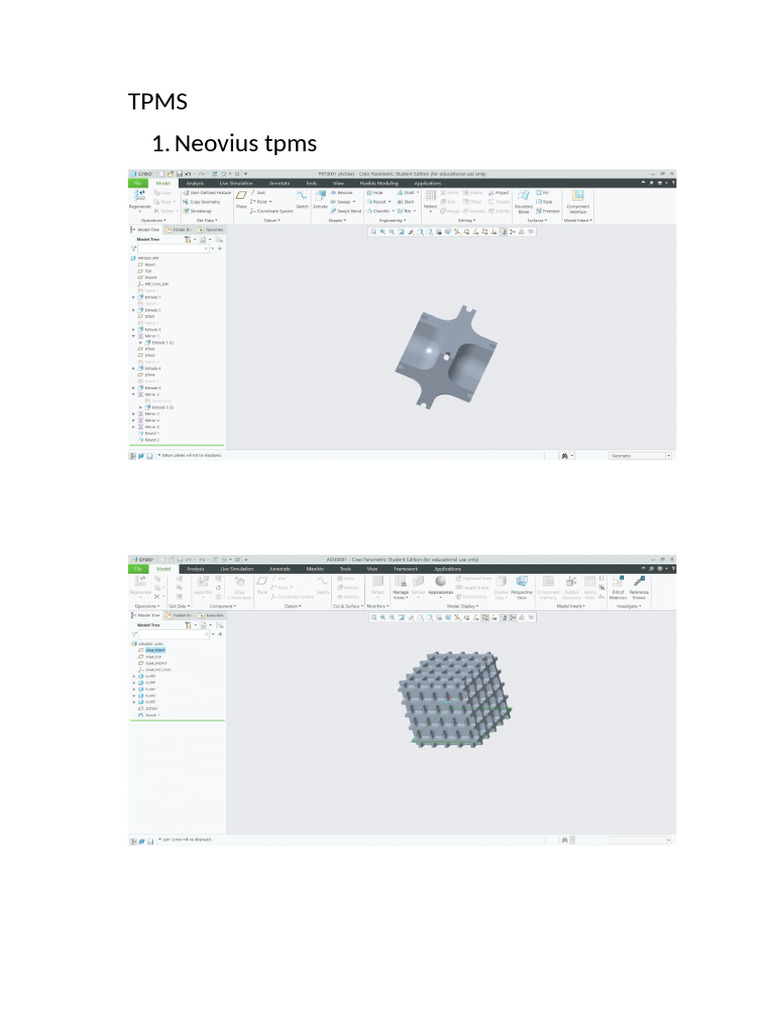Open Manage Views in the assembly window
The height and width of the screenshot is (1024, 768).
(x=400, y=586)
